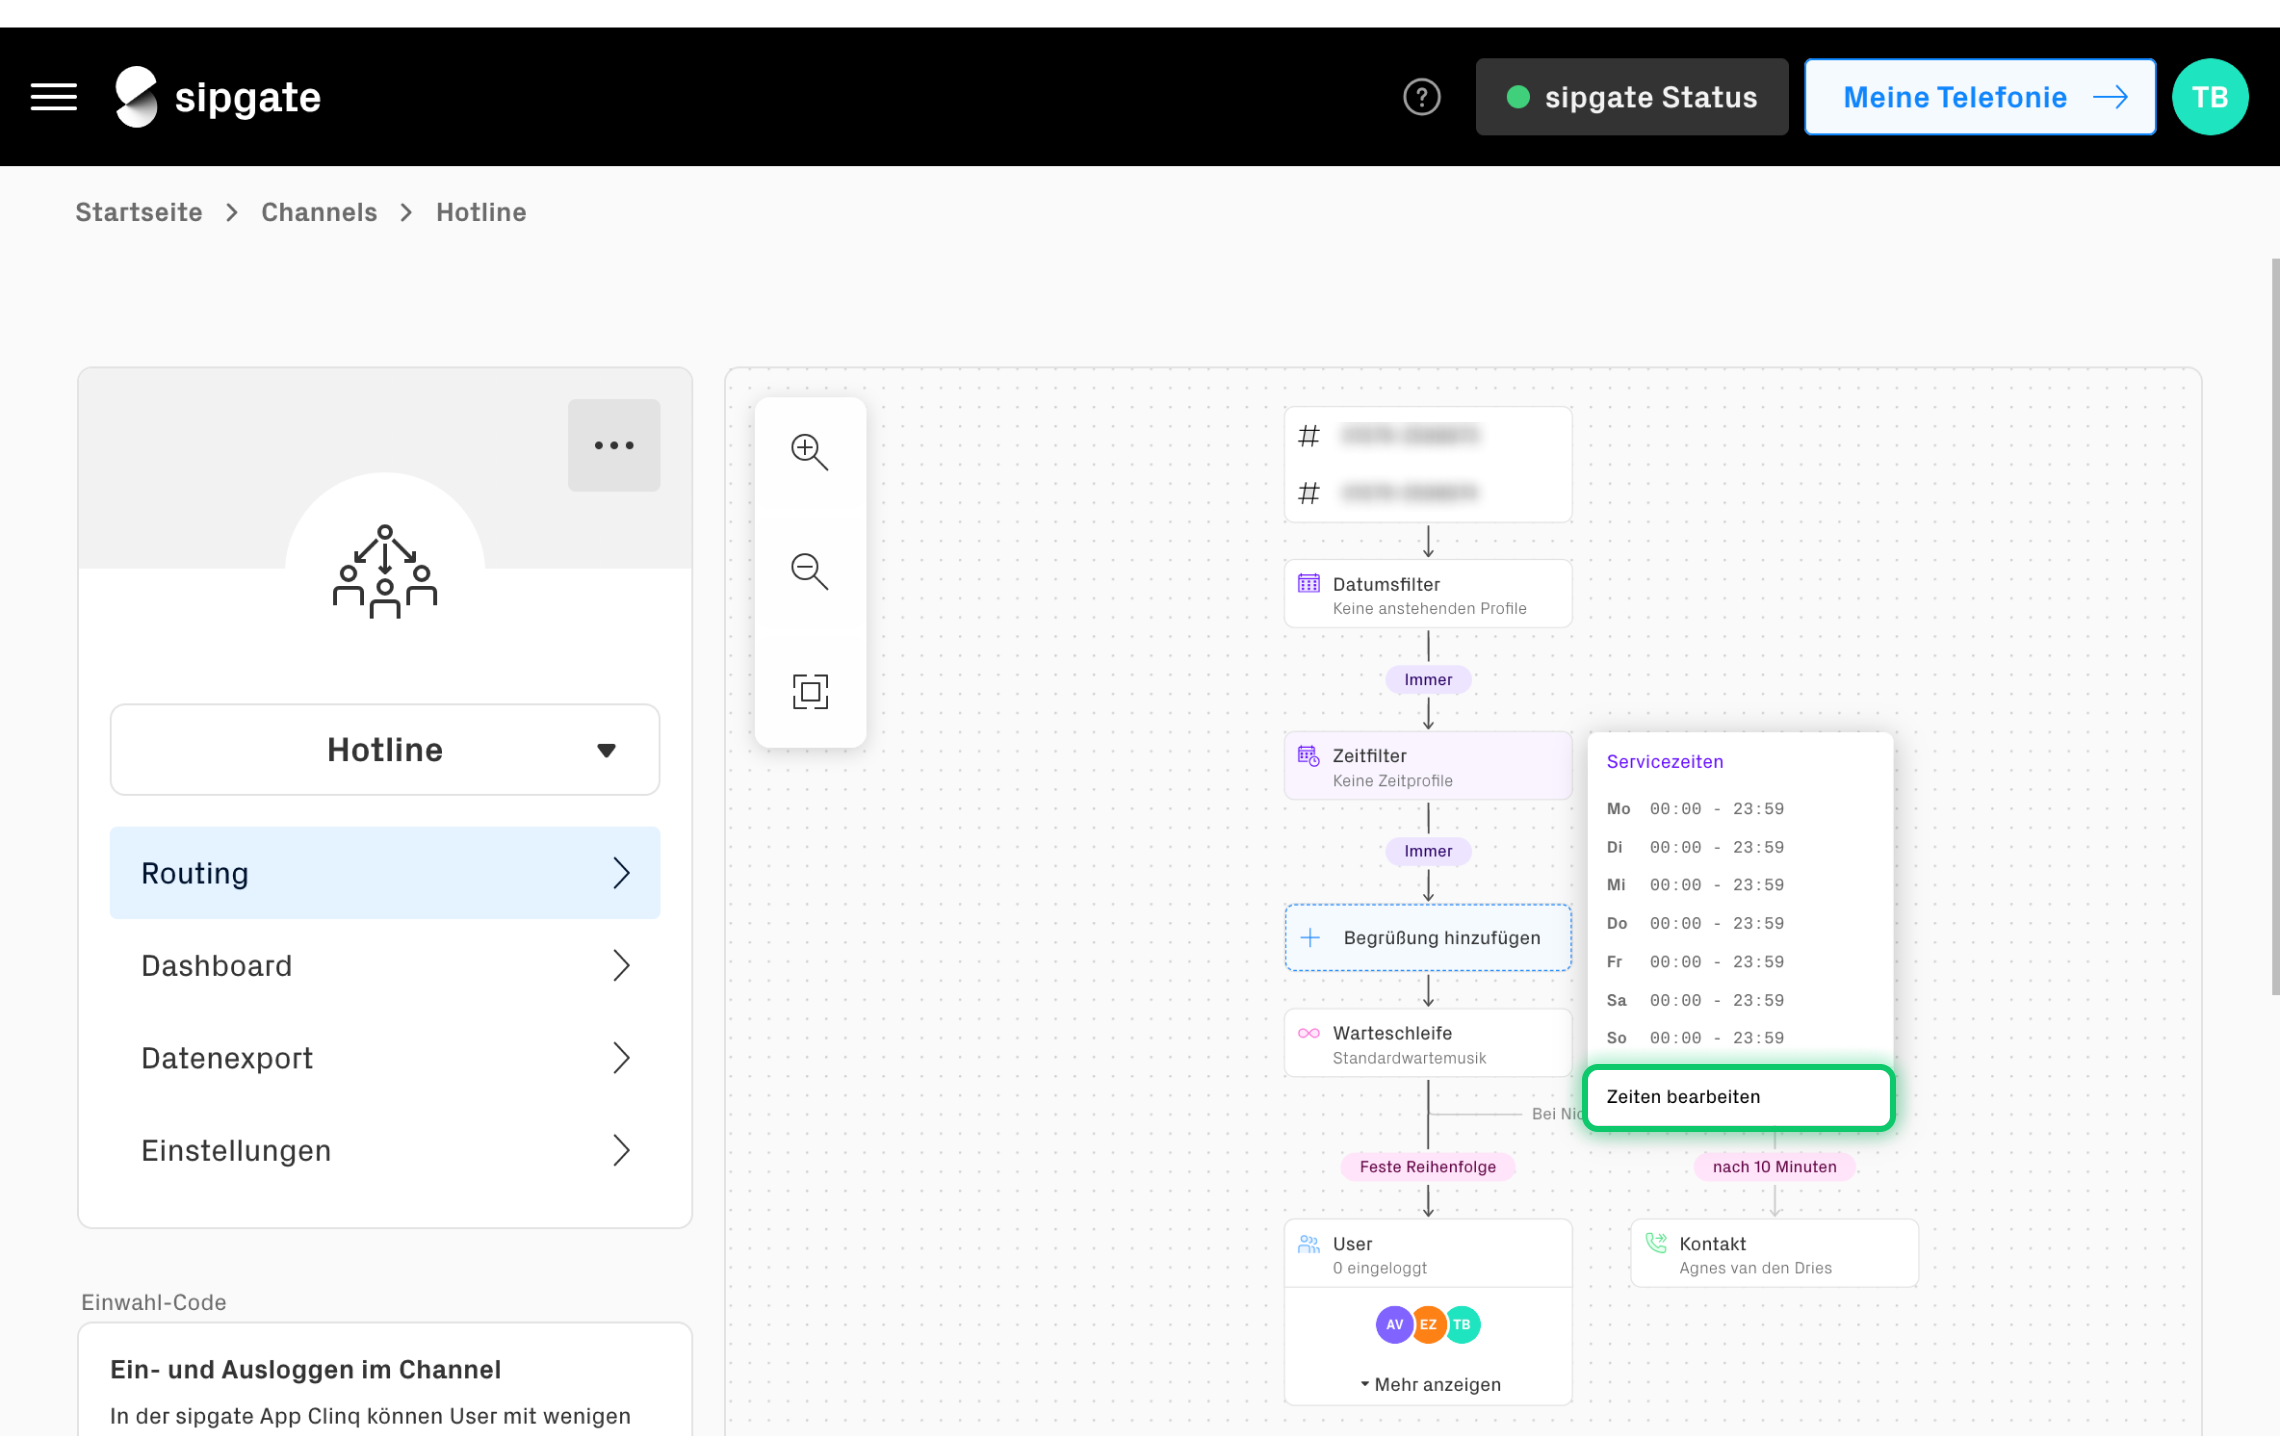Click the Einwahl-Code label

pyautogui.click(x=154, y=1302)
